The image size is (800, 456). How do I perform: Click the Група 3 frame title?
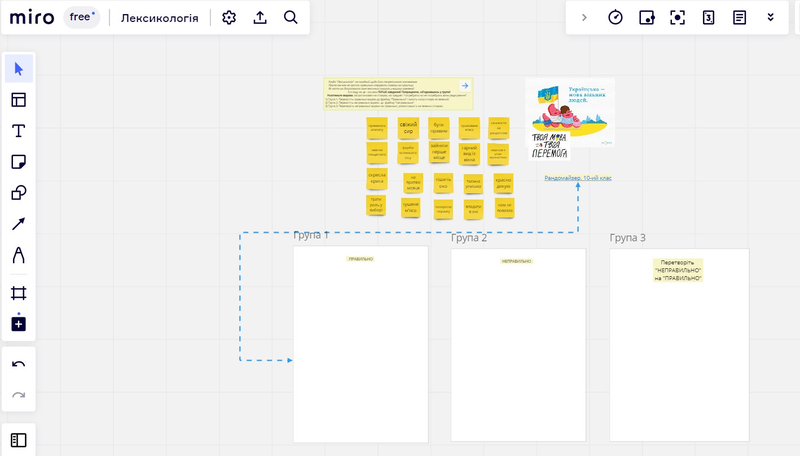628,238
